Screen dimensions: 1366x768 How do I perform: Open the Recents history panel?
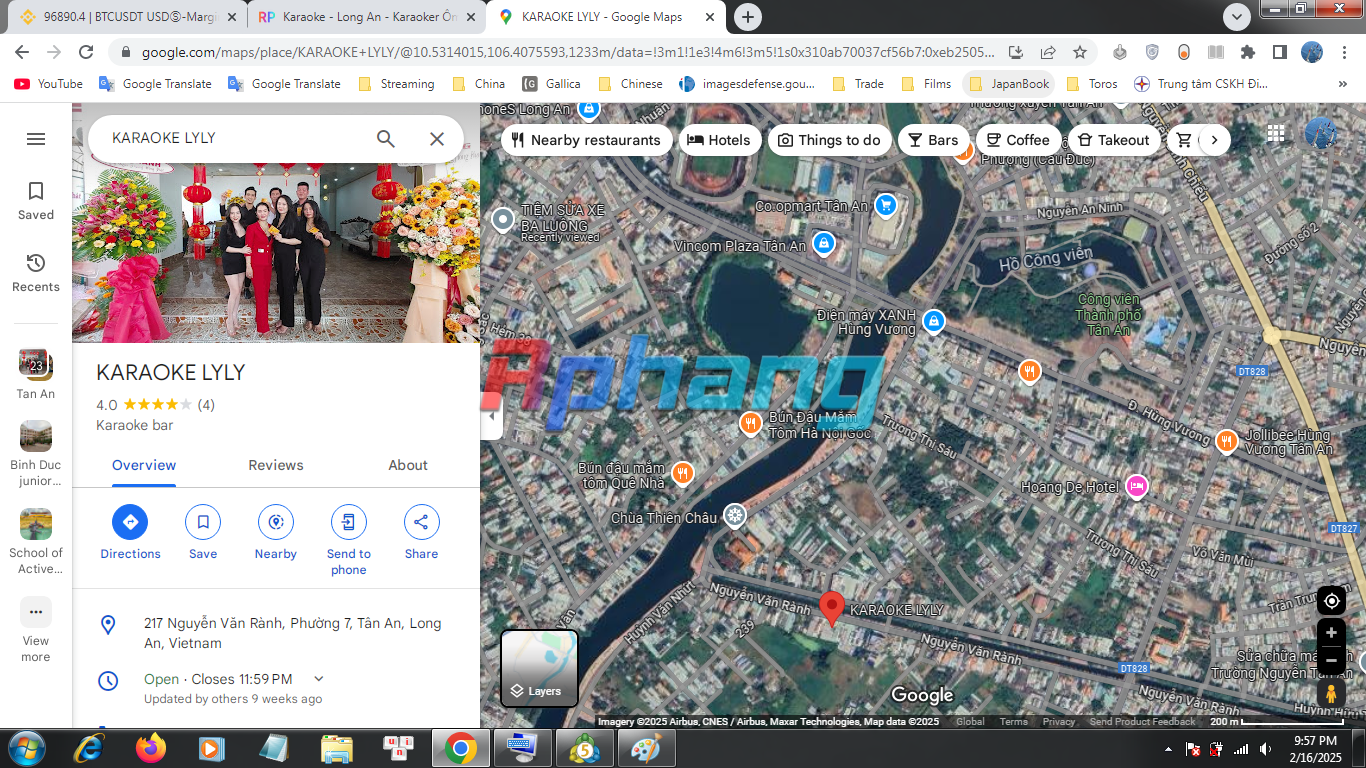point(36,272)
